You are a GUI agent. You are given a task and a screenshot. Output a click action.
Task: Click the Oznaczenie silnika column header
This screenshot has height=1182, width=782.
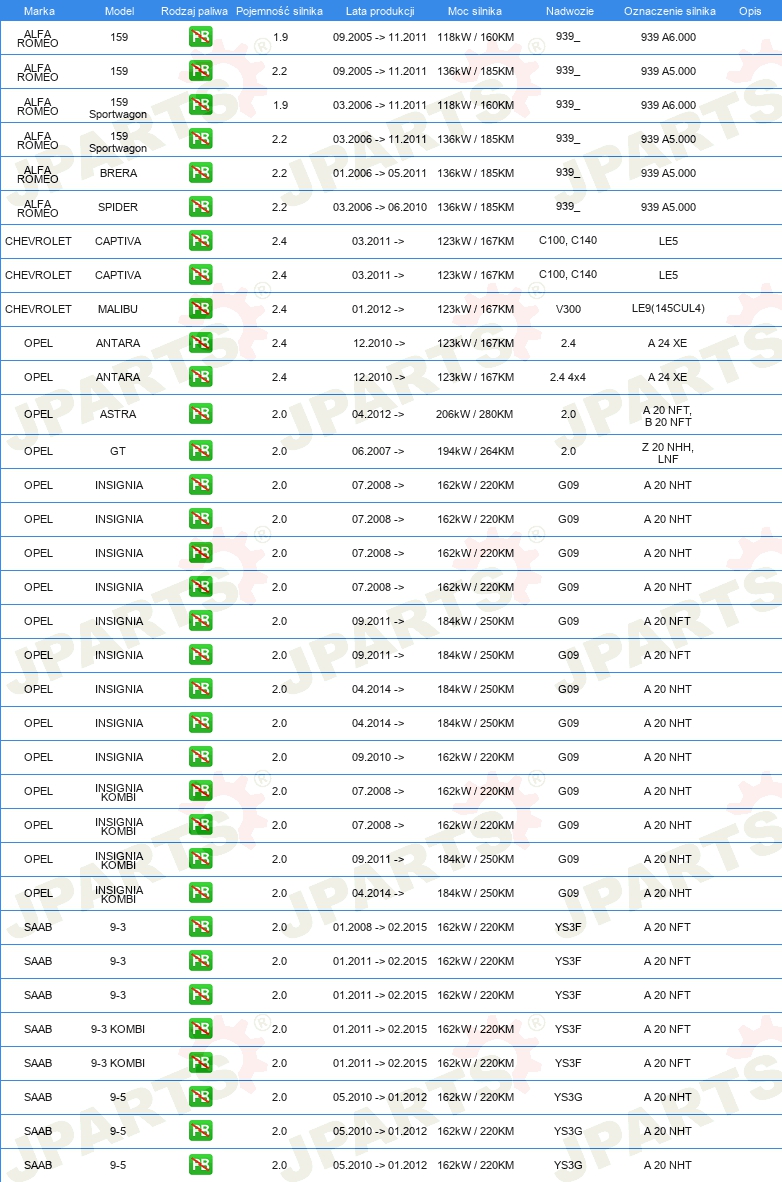click(x=670, y=11)
